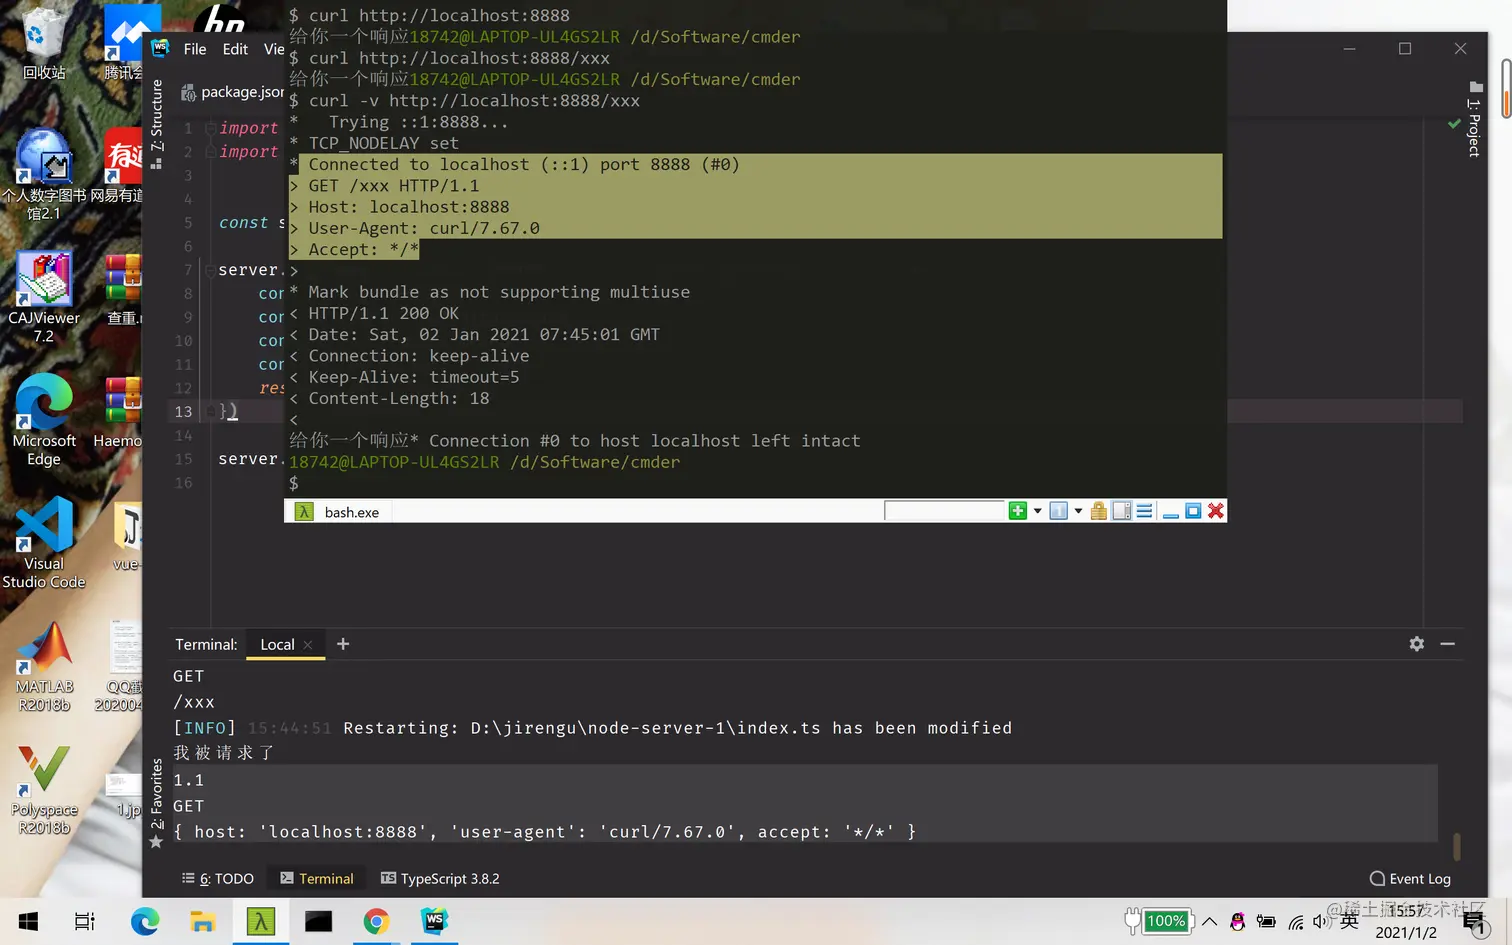Open the Event Log
The image size is (1512, 945).
click(1410, 879)
